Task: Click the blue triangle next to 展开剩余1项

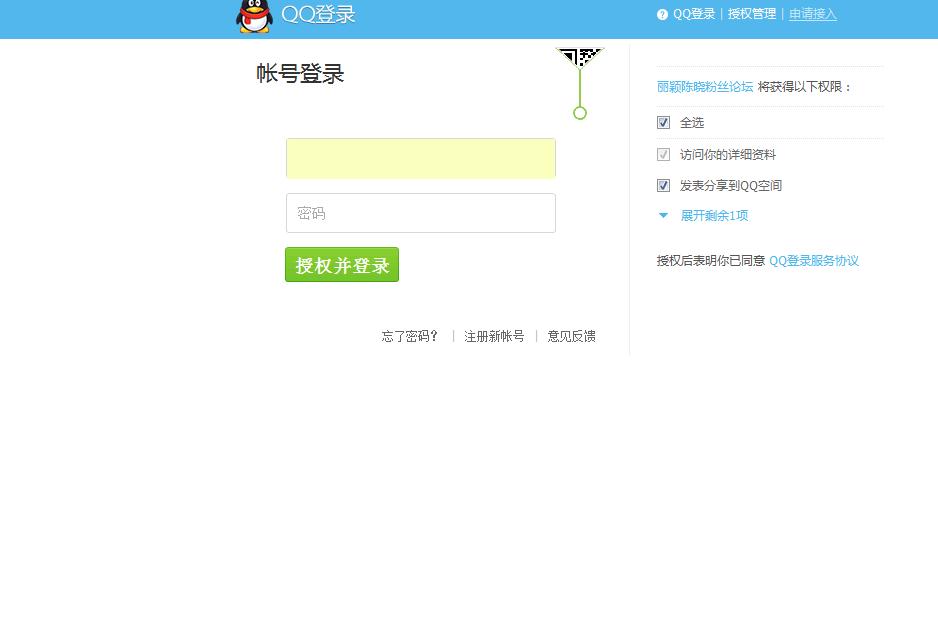Action: 663,215
